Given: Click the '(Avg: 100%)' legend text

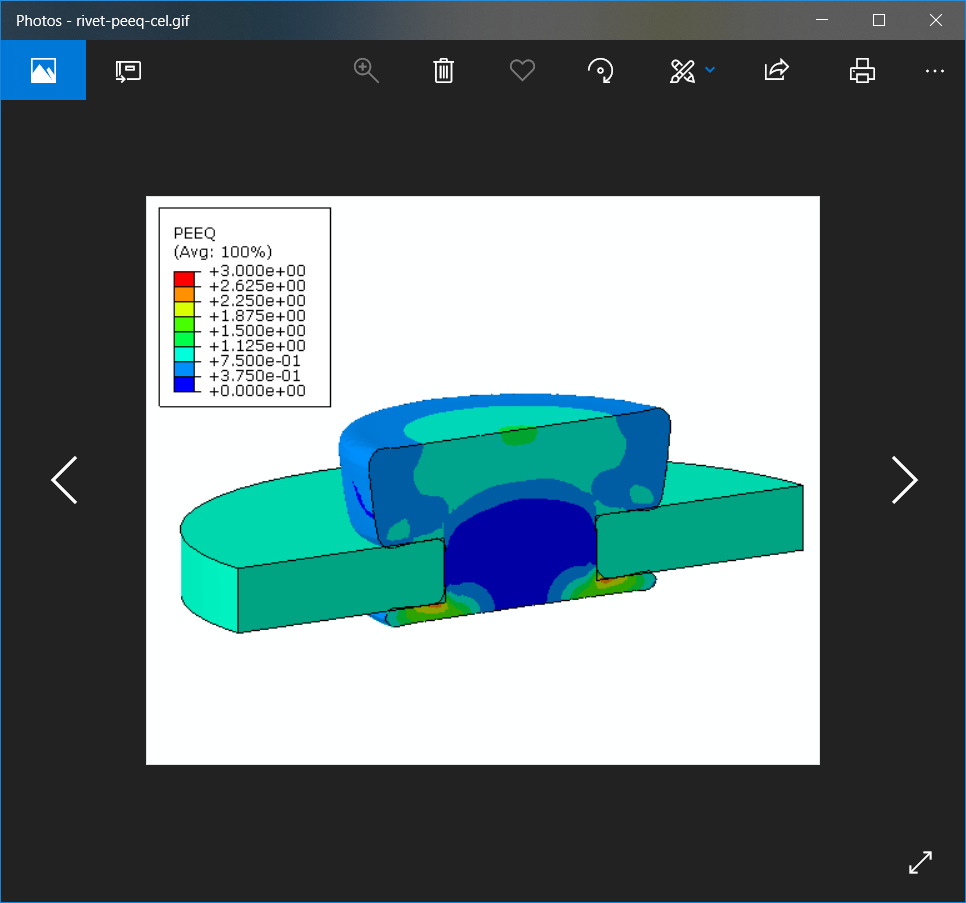Looking at the screenshot, I should (x=223, y=252).
